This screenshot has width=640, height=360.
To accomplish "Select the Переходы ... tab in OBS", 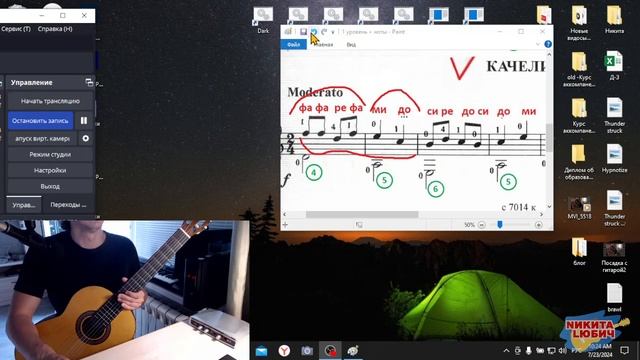I will point(68,205).
